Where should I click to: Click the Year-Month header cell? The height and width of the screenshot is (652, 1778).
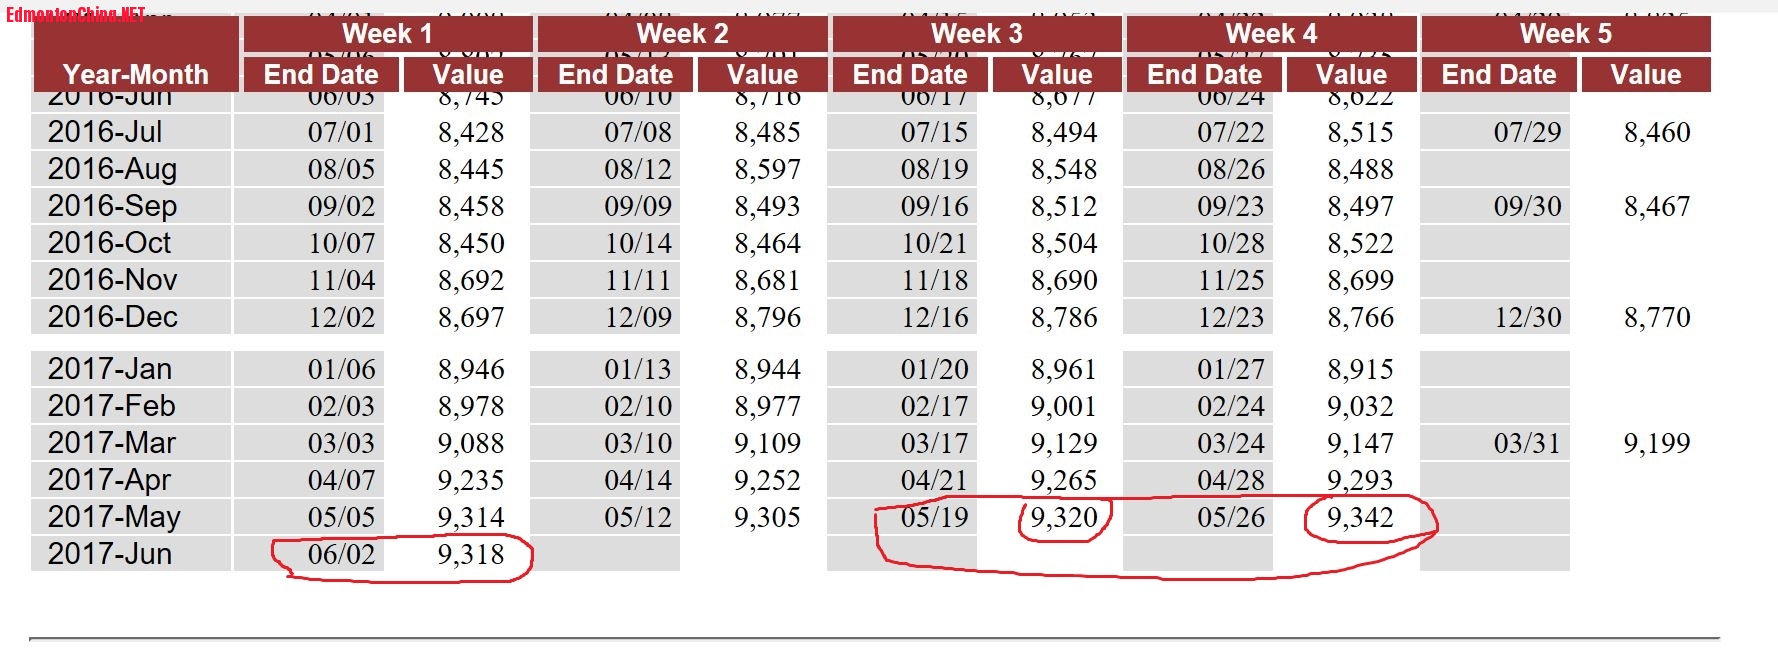point(136,74)
